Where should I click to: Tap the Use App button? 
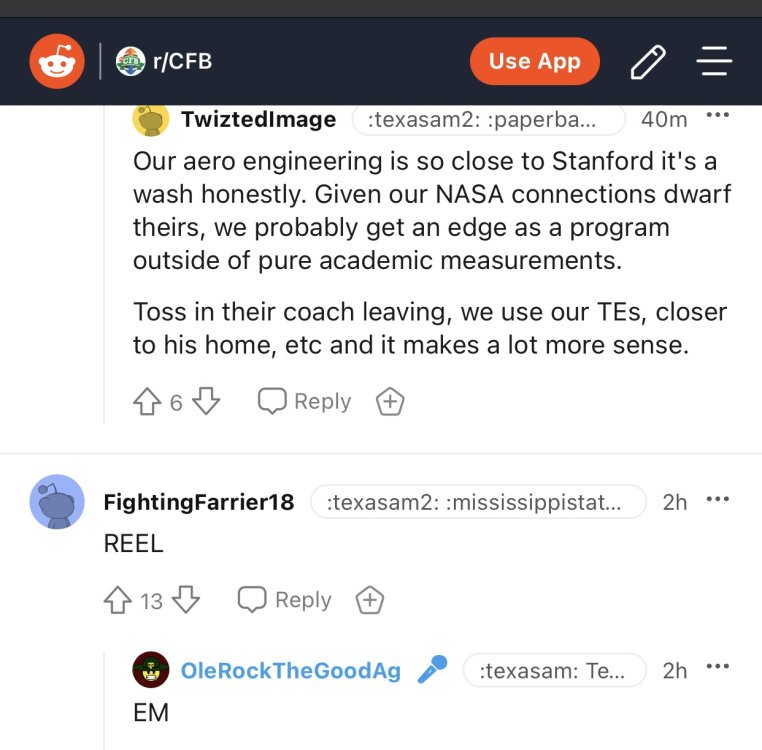pyautogui.click(x=534, y=62)
